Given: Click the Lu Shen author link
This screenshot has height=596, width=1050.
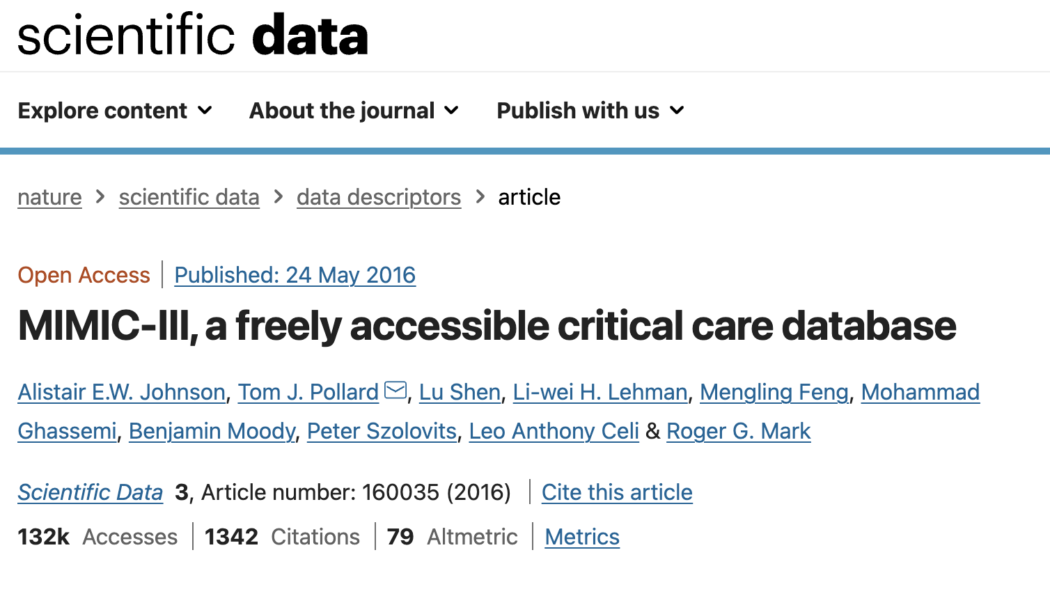Looking at the screenshot, I should click(459, 392).
